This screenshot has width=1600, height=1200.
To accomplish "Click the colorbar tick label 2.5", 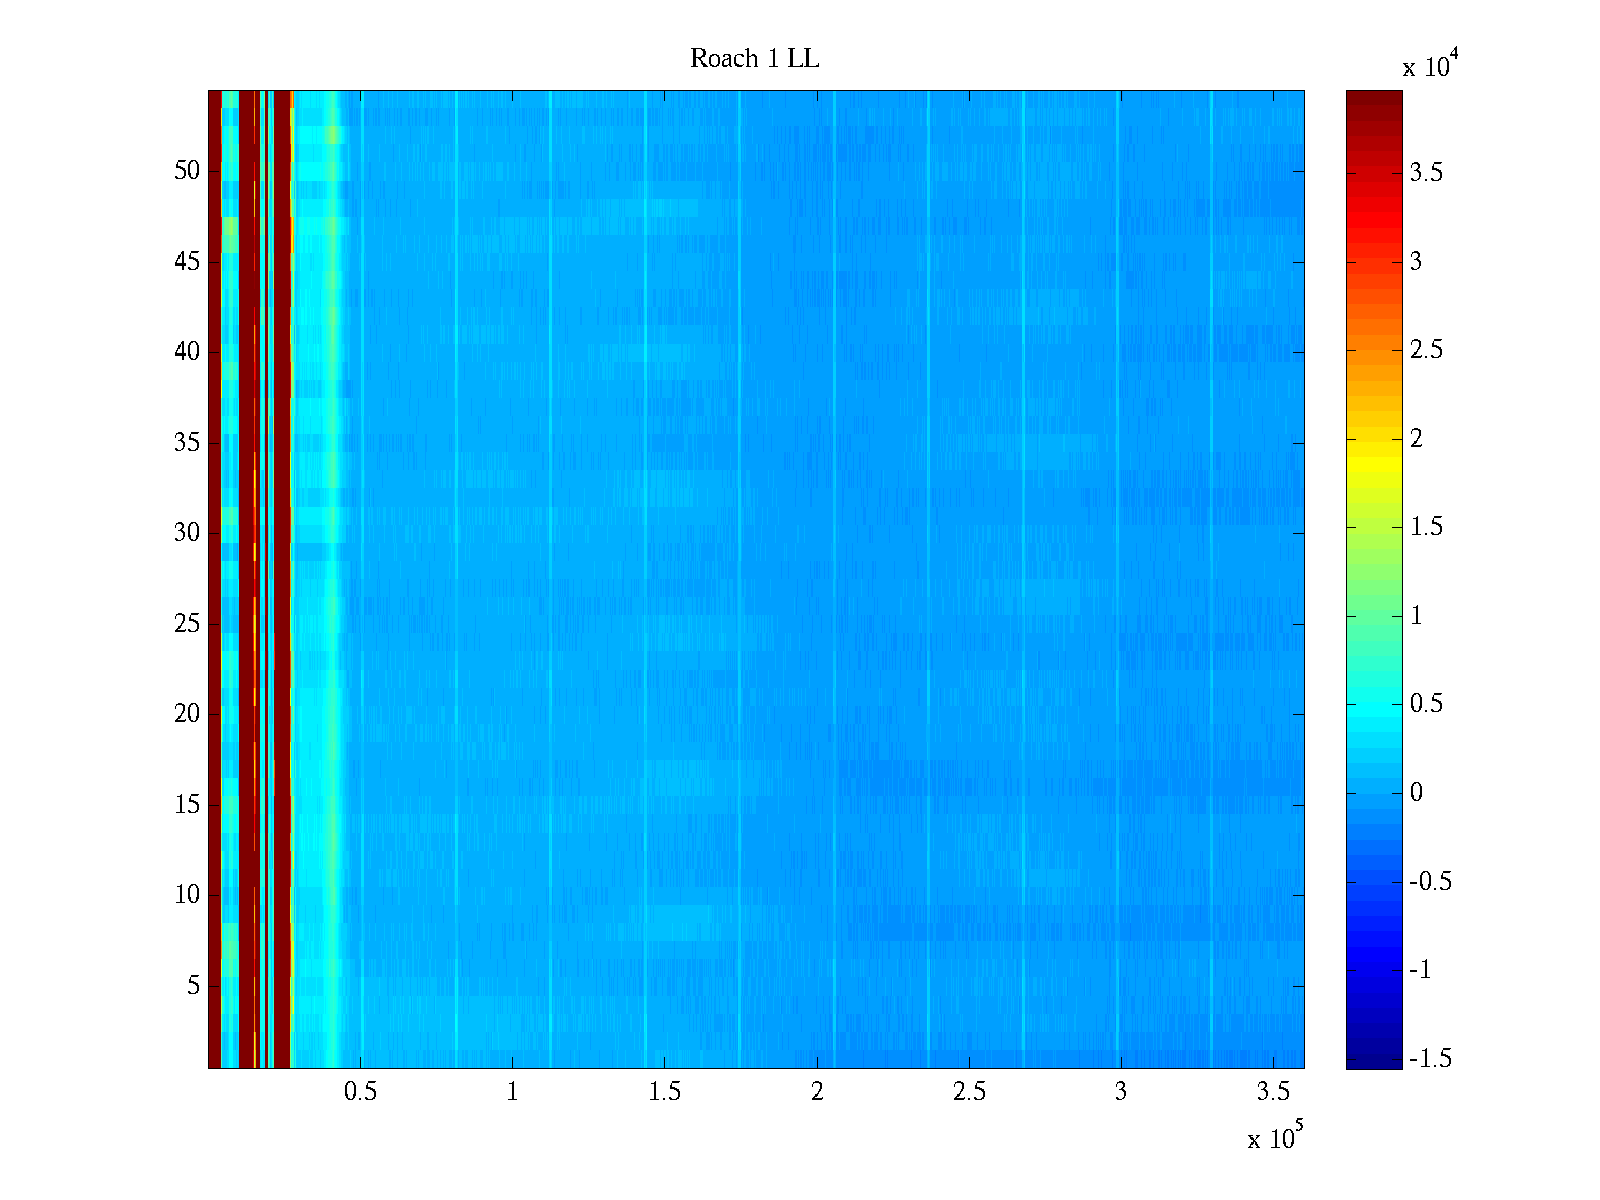I will pos(1426,350).
